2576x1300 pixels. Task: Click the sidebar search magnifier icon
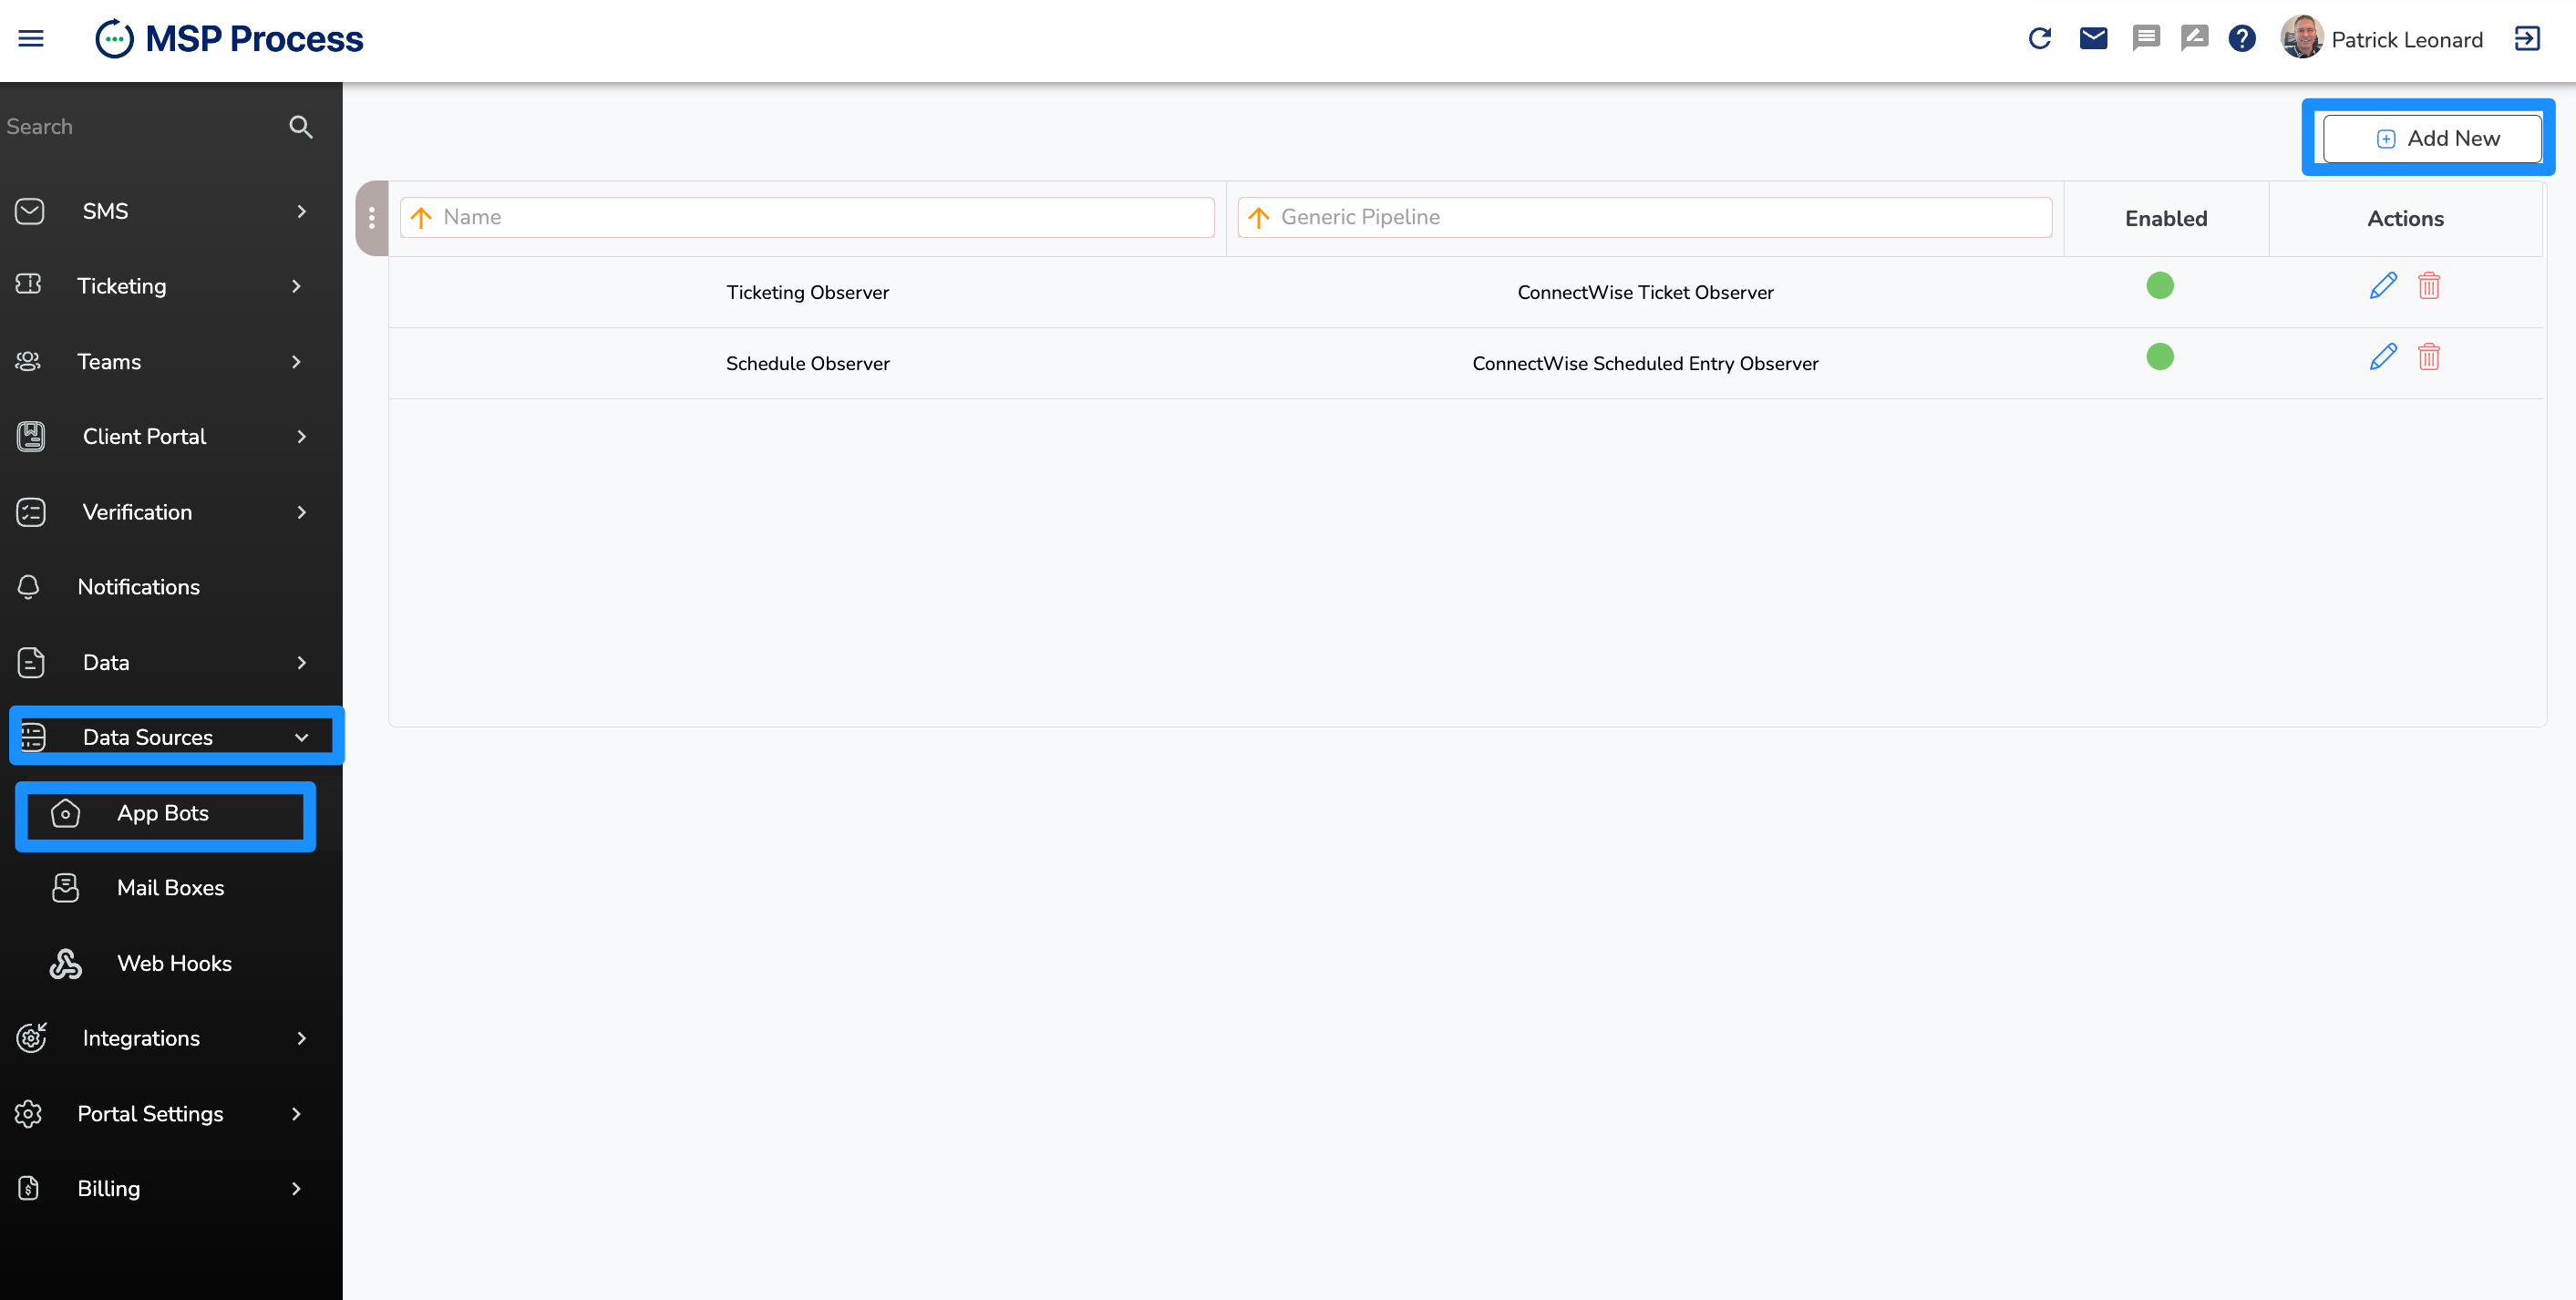point(301,127)
